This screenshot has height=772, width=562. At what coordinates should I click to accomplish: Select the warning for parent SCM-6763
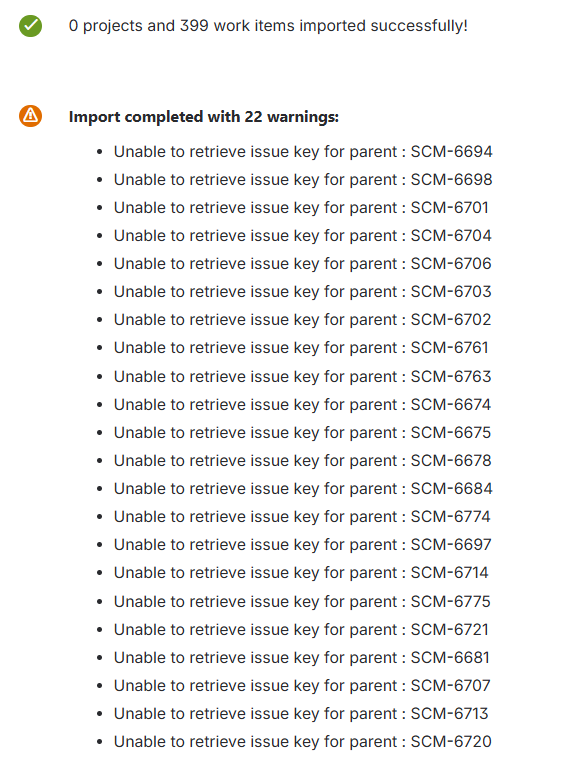pyautogui.click(x=302, y=377)
